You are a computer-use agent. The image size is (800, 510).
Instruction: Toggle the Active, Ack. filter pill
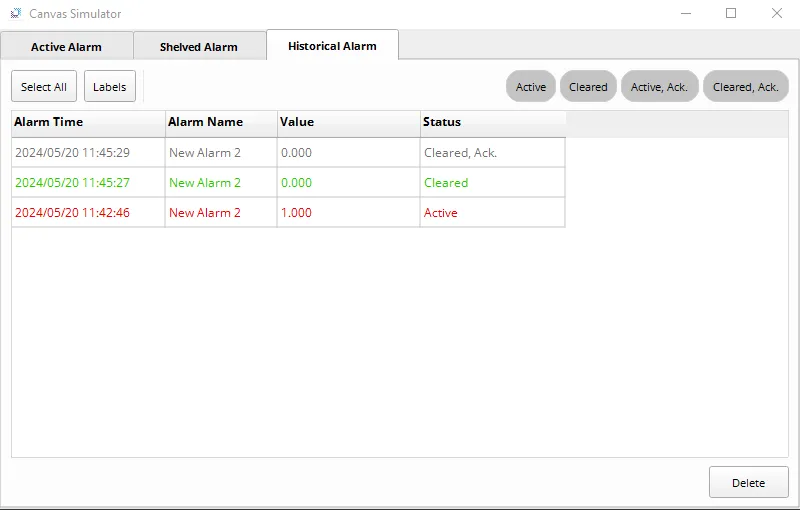tap(659, 87)
